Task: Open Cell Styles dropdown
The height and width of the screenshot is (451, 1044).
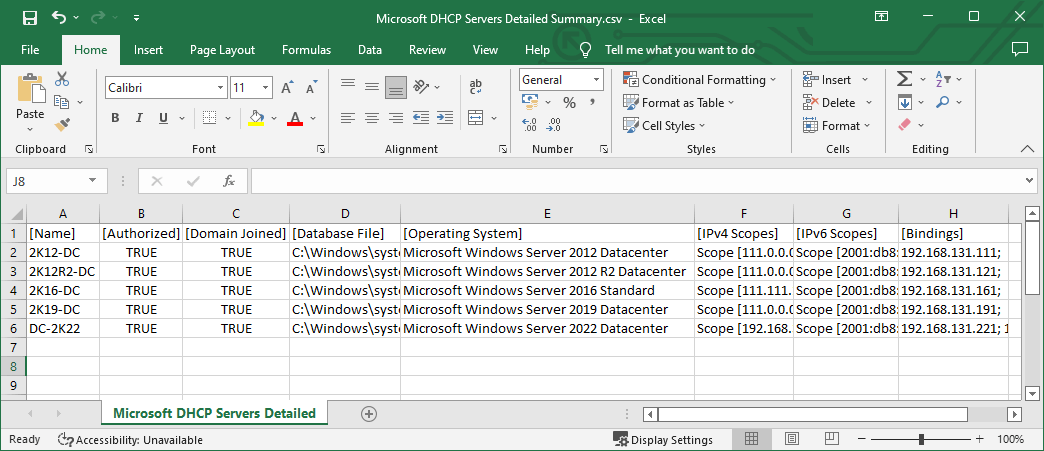Action: coord(664,125)
